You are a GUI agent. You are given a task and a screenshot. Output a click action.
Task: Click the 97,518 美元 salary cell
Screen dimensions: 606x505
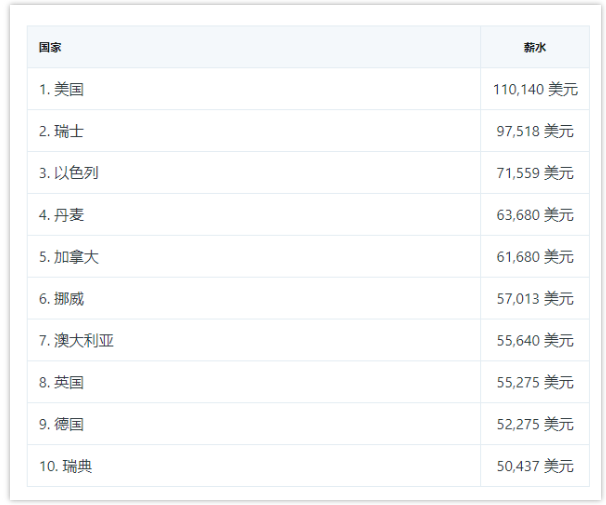pos(535,131)
